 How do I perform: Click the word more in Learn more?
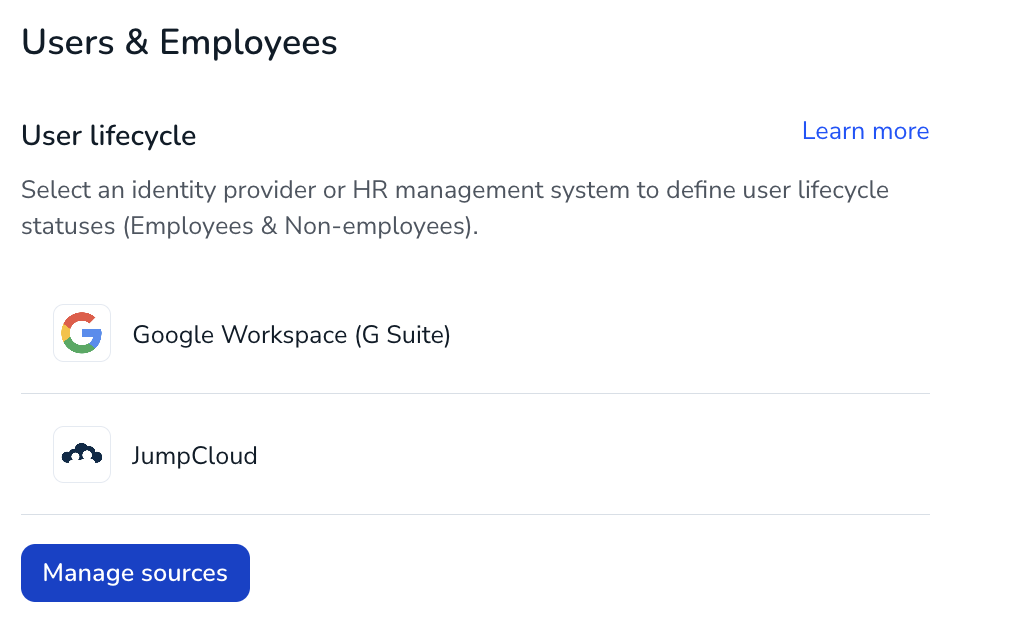[x=900, y=131]
